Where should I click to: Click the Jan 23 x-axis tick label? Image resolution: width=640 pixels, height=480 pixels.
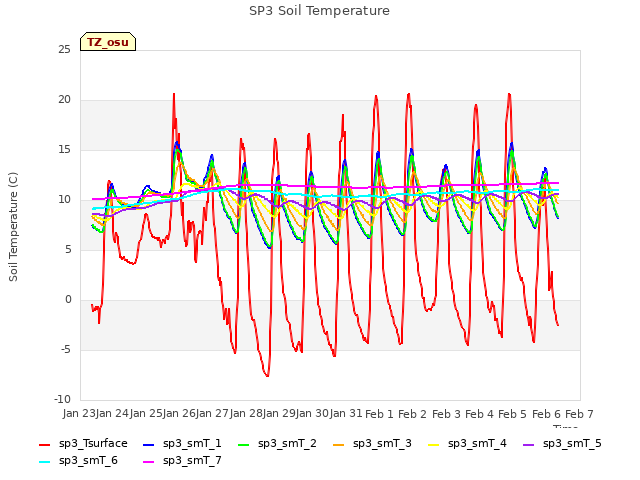[x=79, y=413]
